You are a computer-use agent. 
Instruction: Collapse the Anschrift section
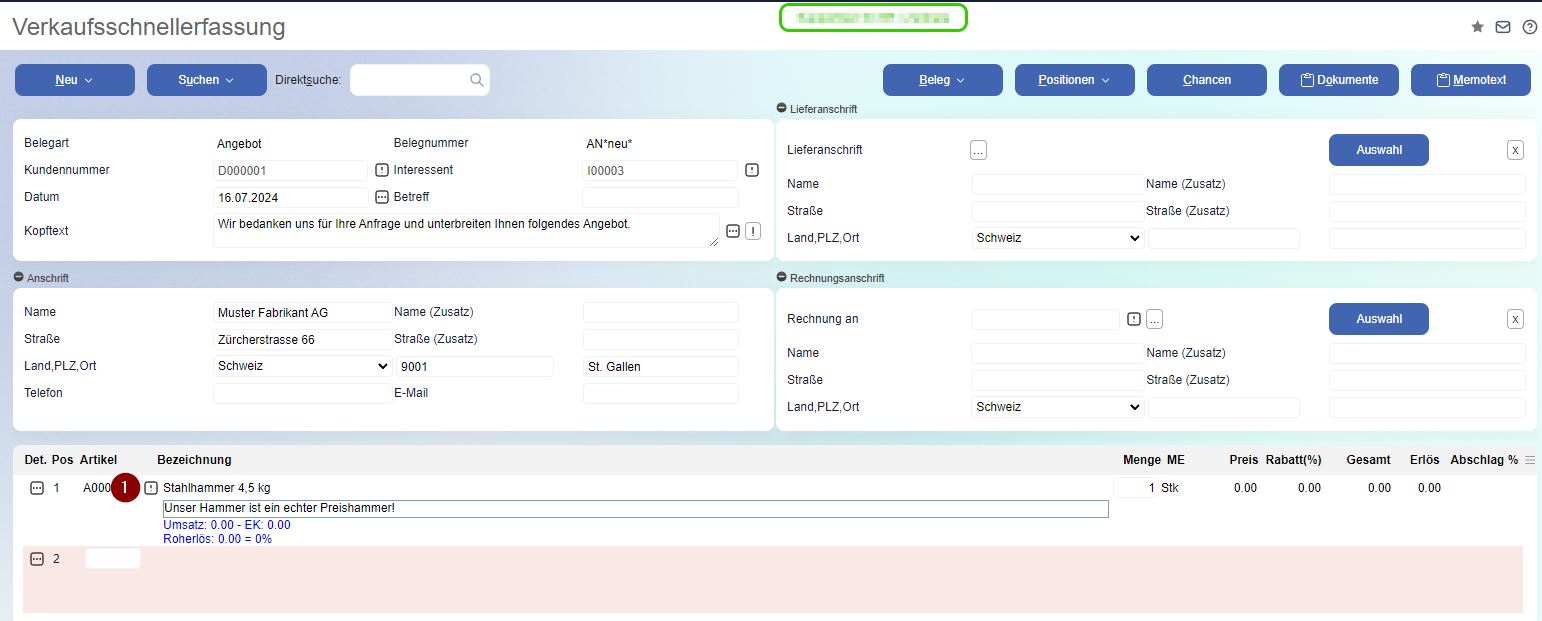[x=18, y=277]
